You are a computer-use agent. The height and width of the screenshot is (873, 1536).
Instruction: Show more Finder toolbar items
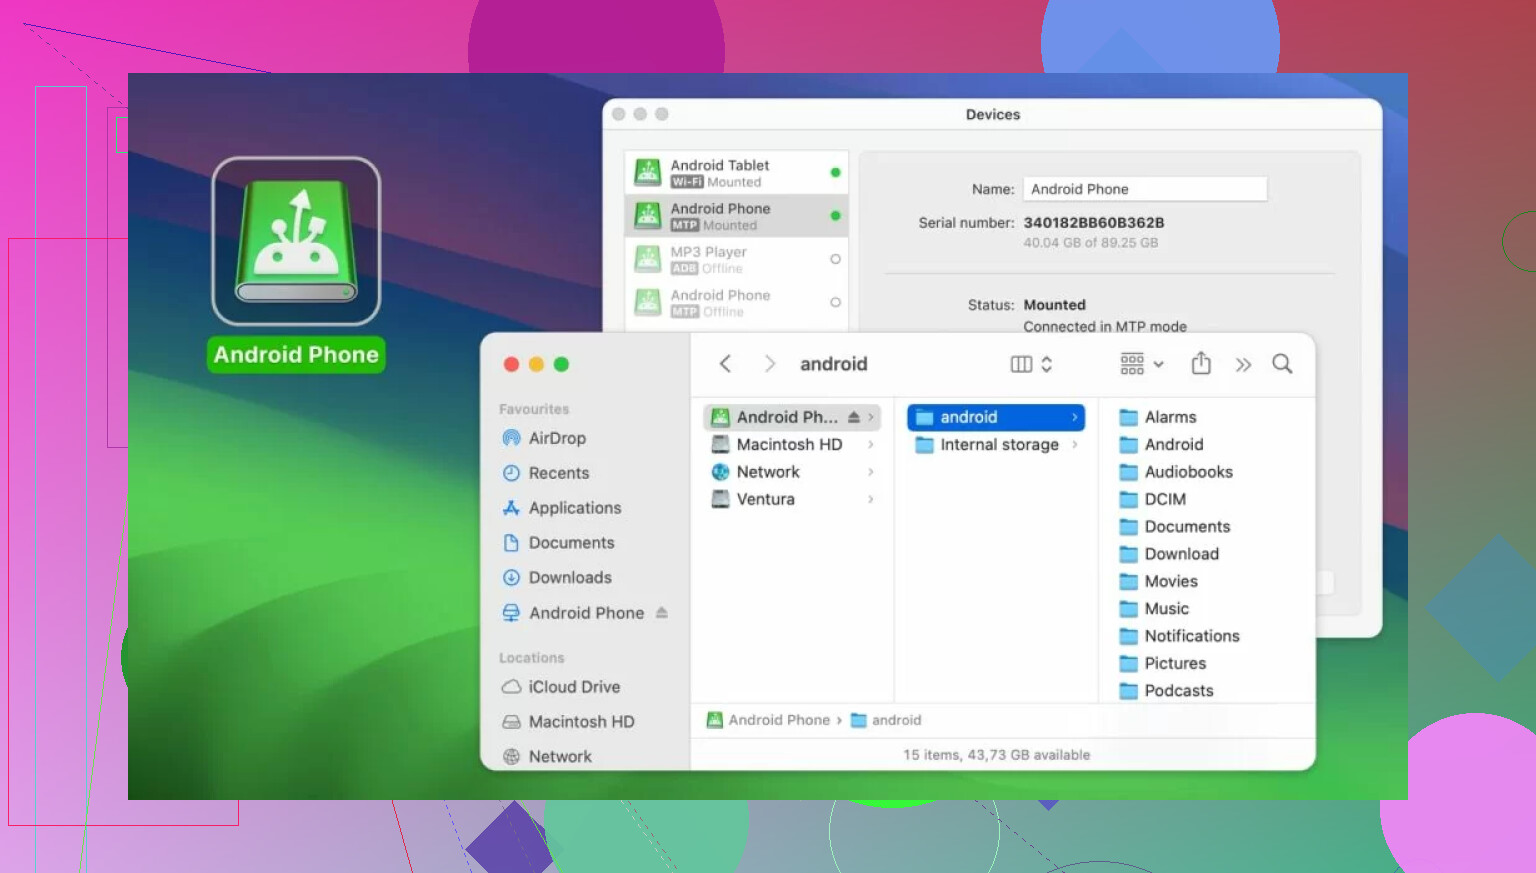pos(1243,365)
